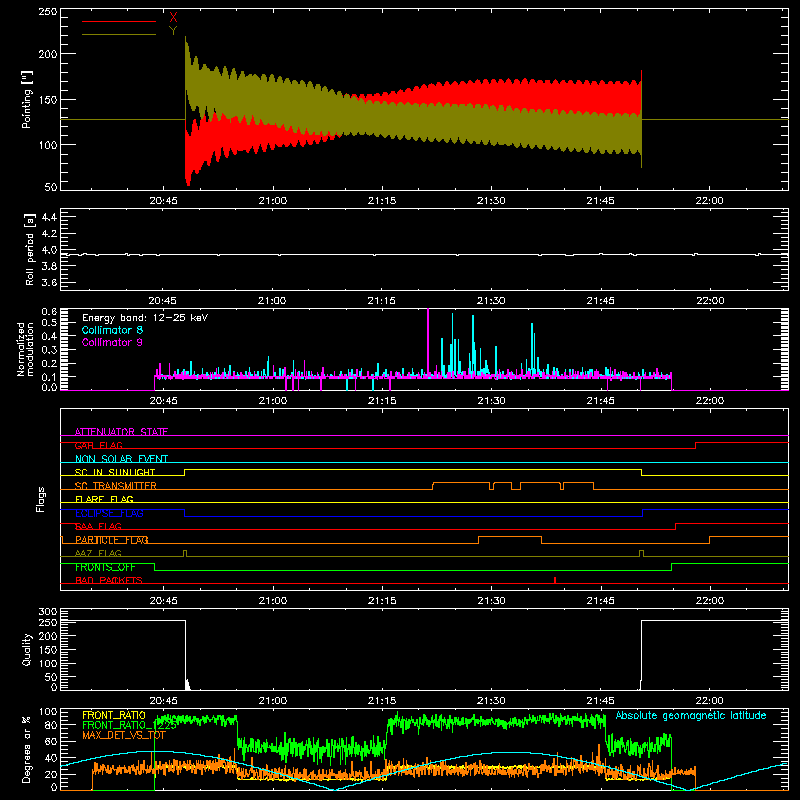
Task: Click the '250' tick label on Pointing axis
Action: 47,11
